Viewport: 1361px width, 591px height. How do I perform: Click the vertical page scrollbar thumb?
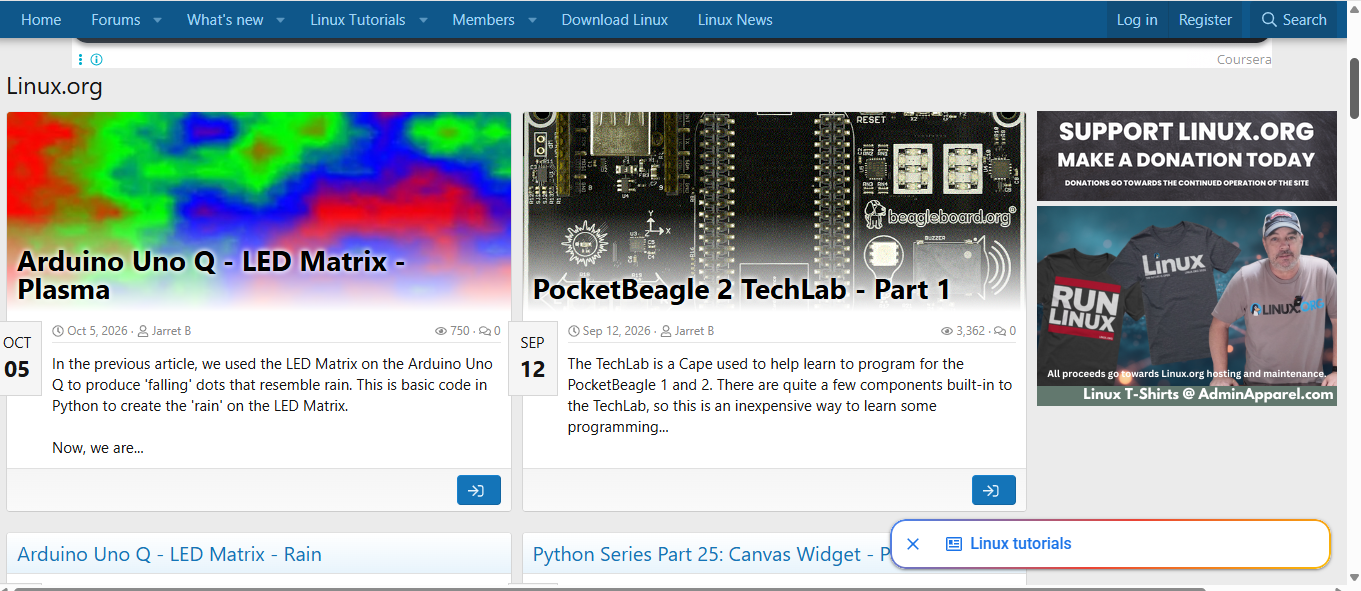click(x=1355, y=88)
